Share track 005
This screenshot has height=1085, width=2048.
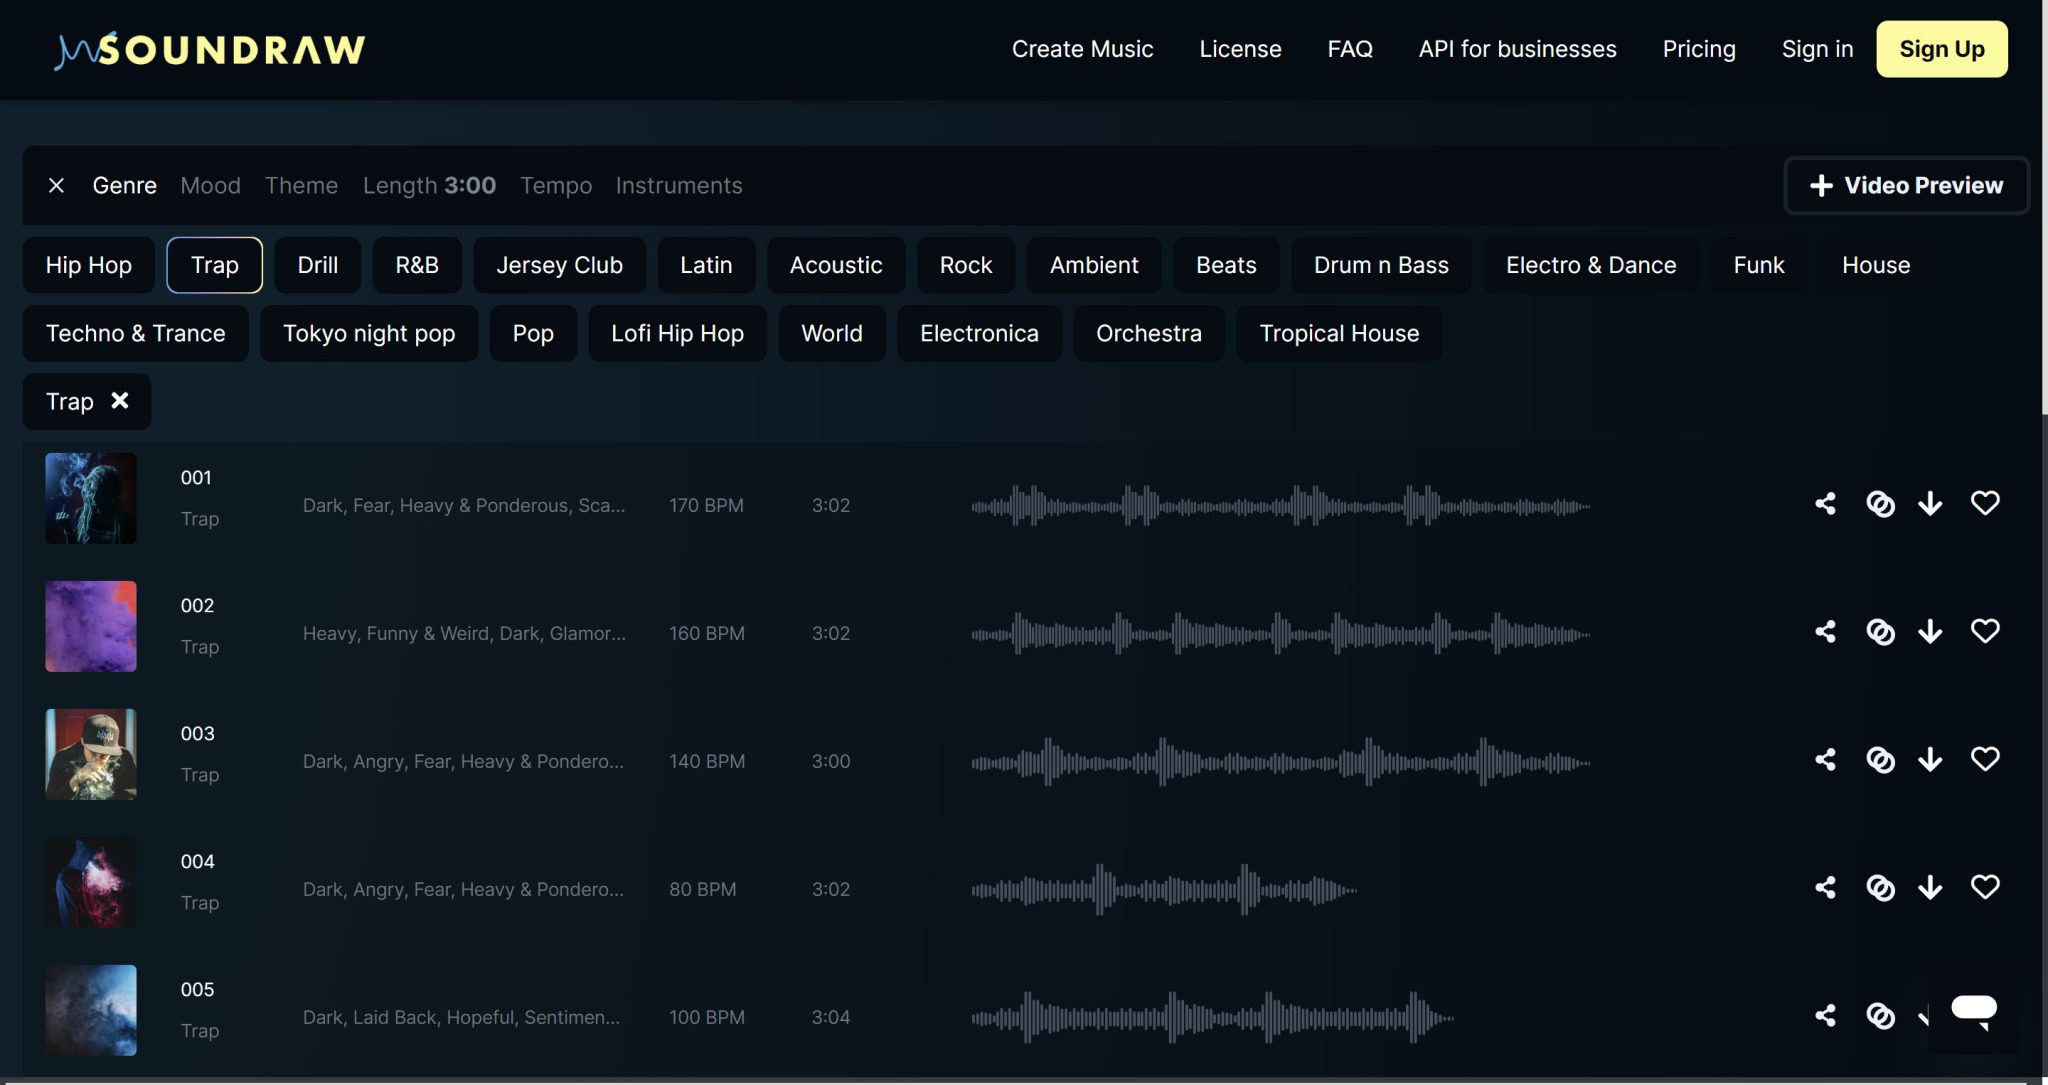(1825, 1016)
